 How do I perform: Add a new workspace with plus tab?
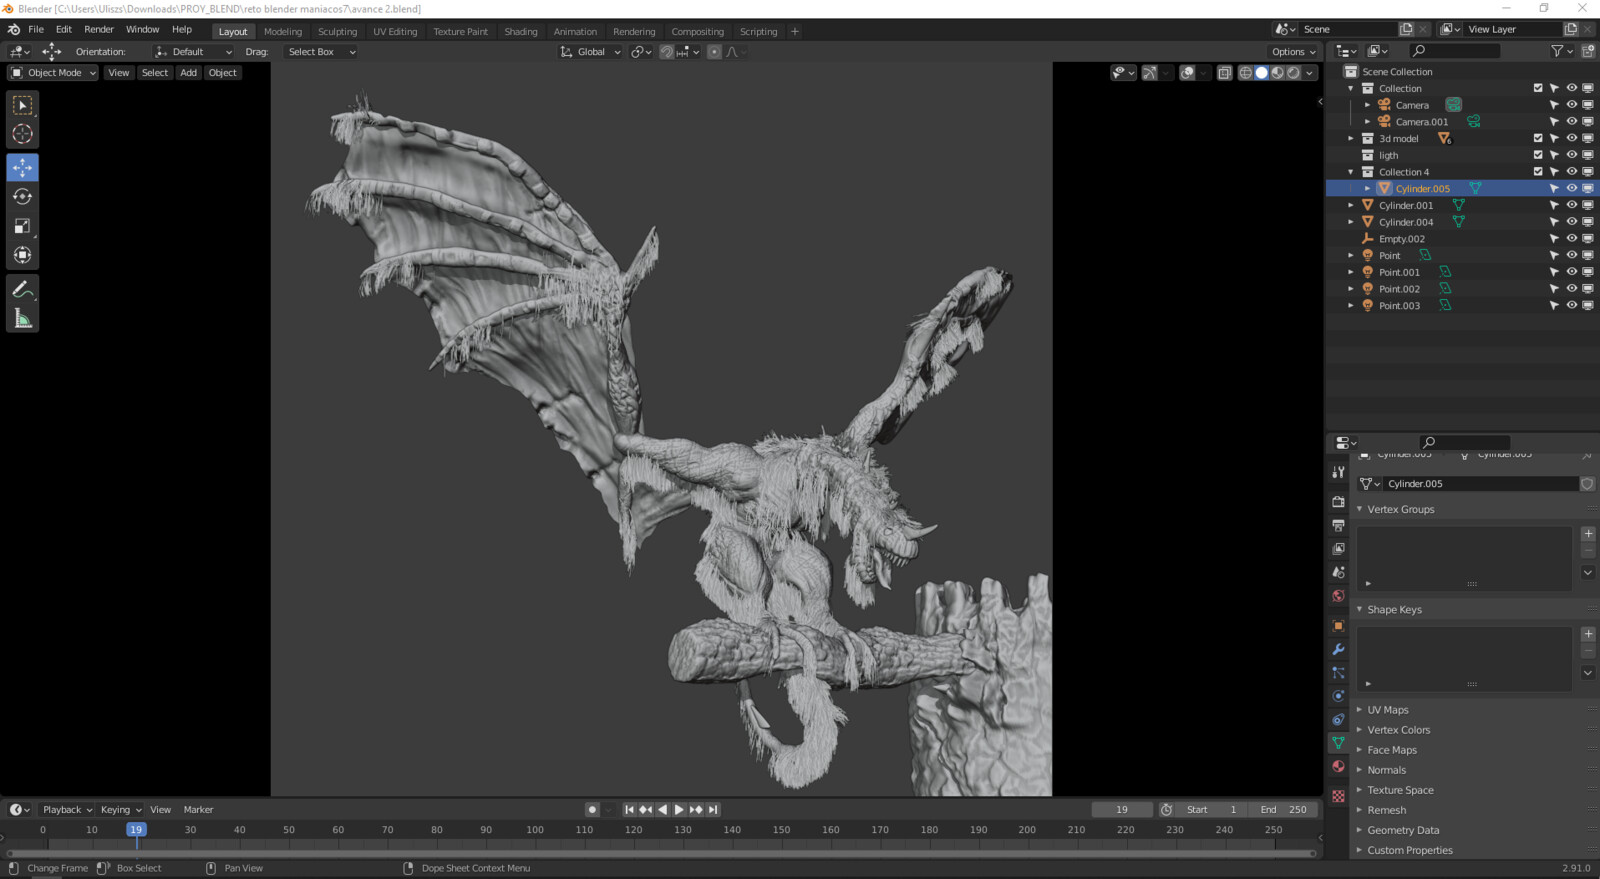point(795,32)
